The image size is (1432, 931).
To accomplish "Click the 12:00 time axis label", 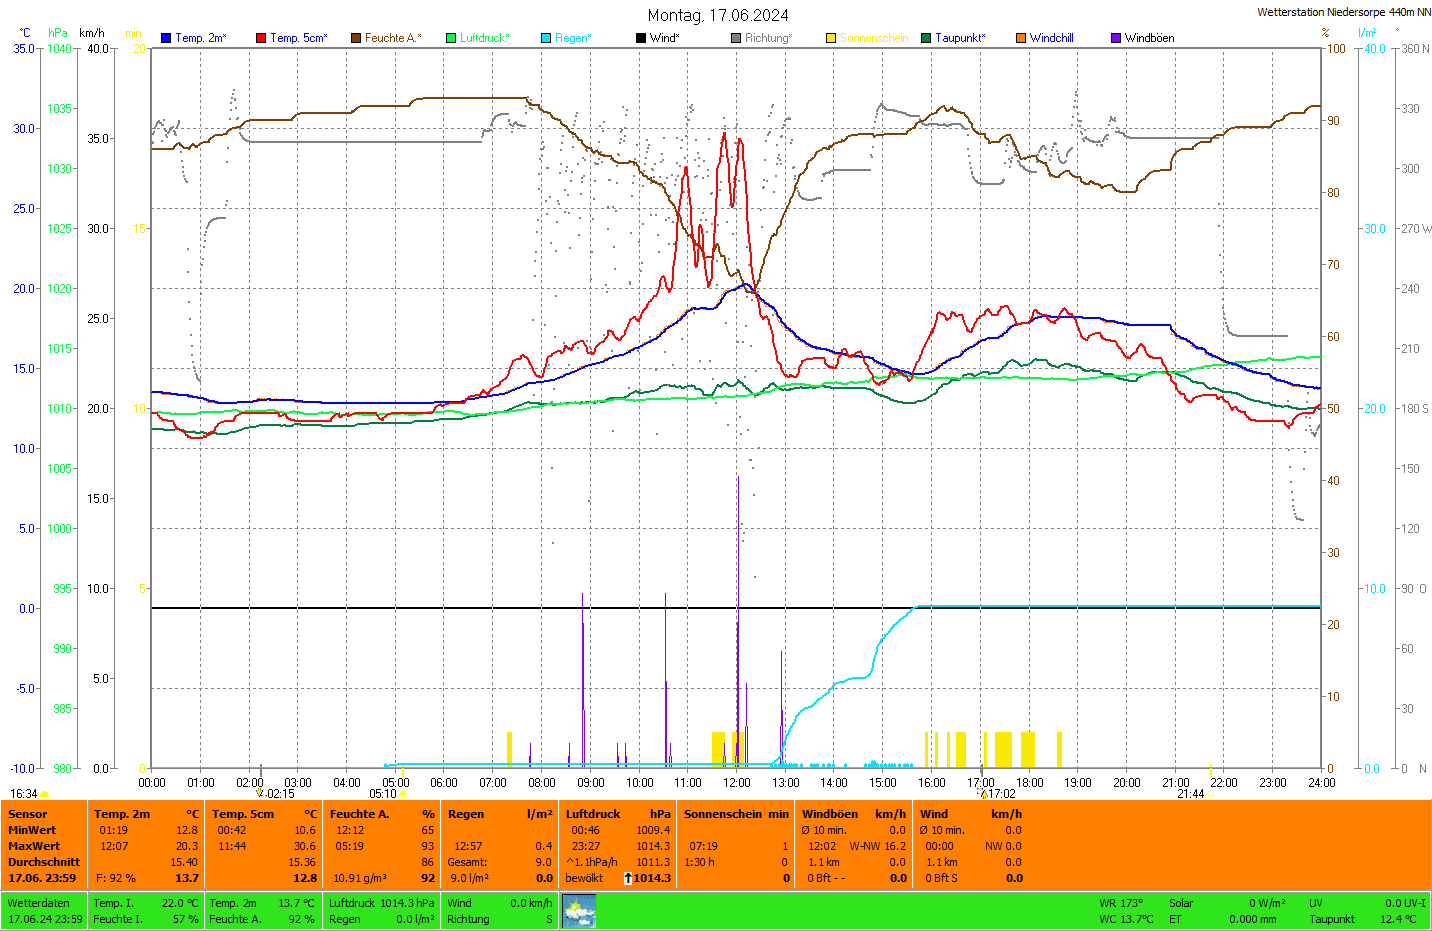I will click(737, 783).
